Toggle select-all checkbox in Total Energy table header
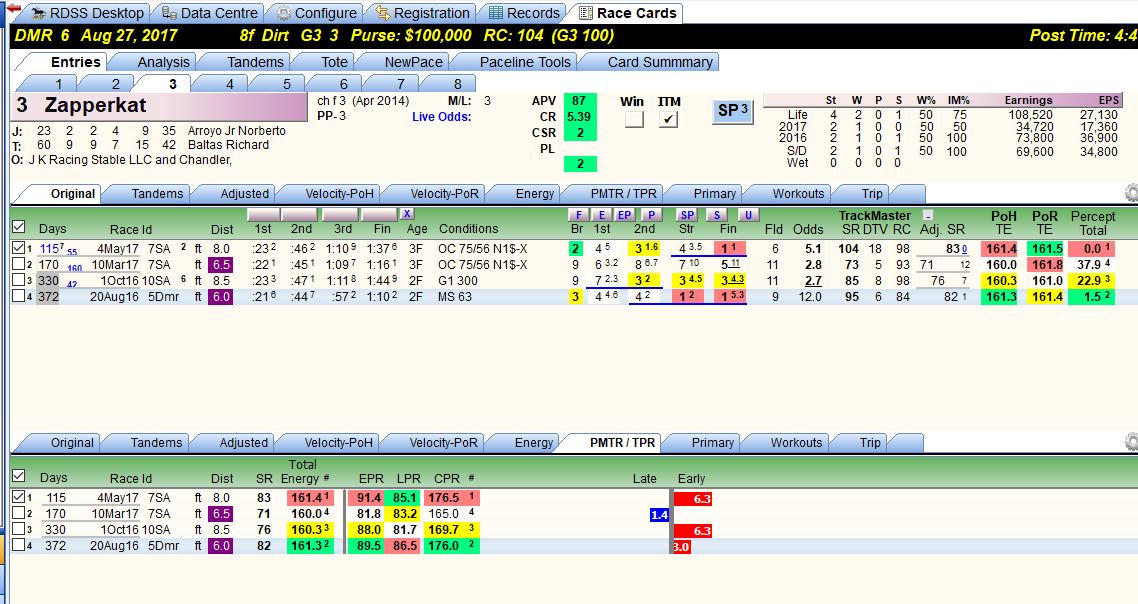The height and width of the screenshot is (604, 1138). (x=19, y=476)
